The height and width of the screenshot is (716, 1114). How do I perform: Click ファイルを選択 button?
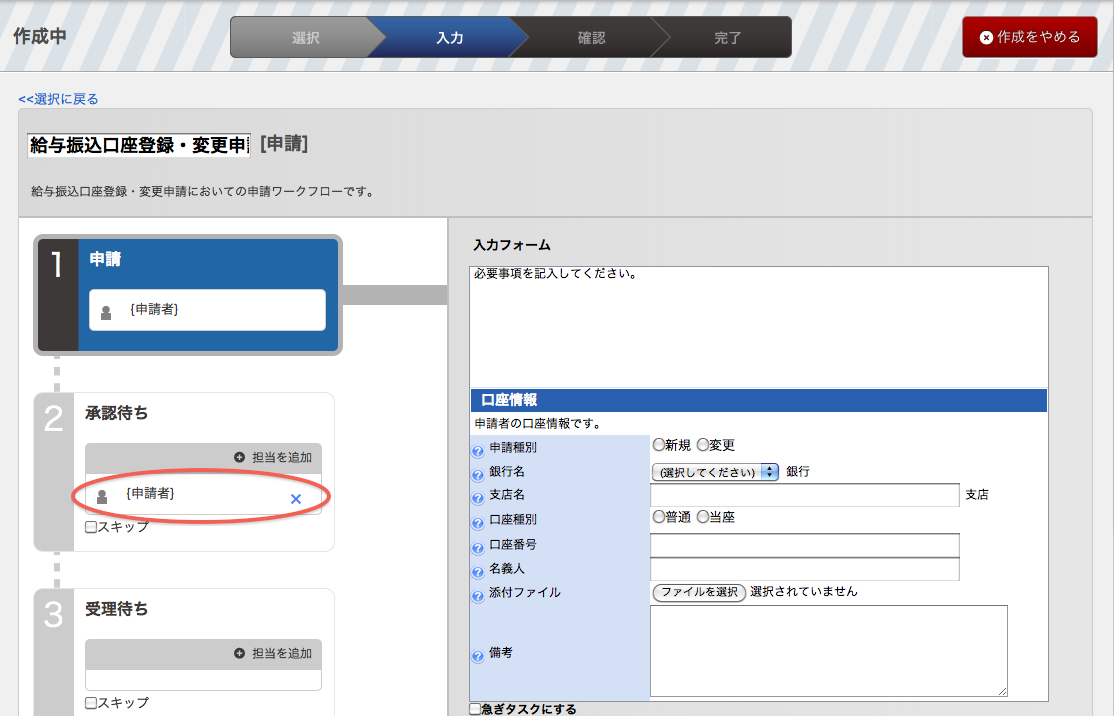699,592
